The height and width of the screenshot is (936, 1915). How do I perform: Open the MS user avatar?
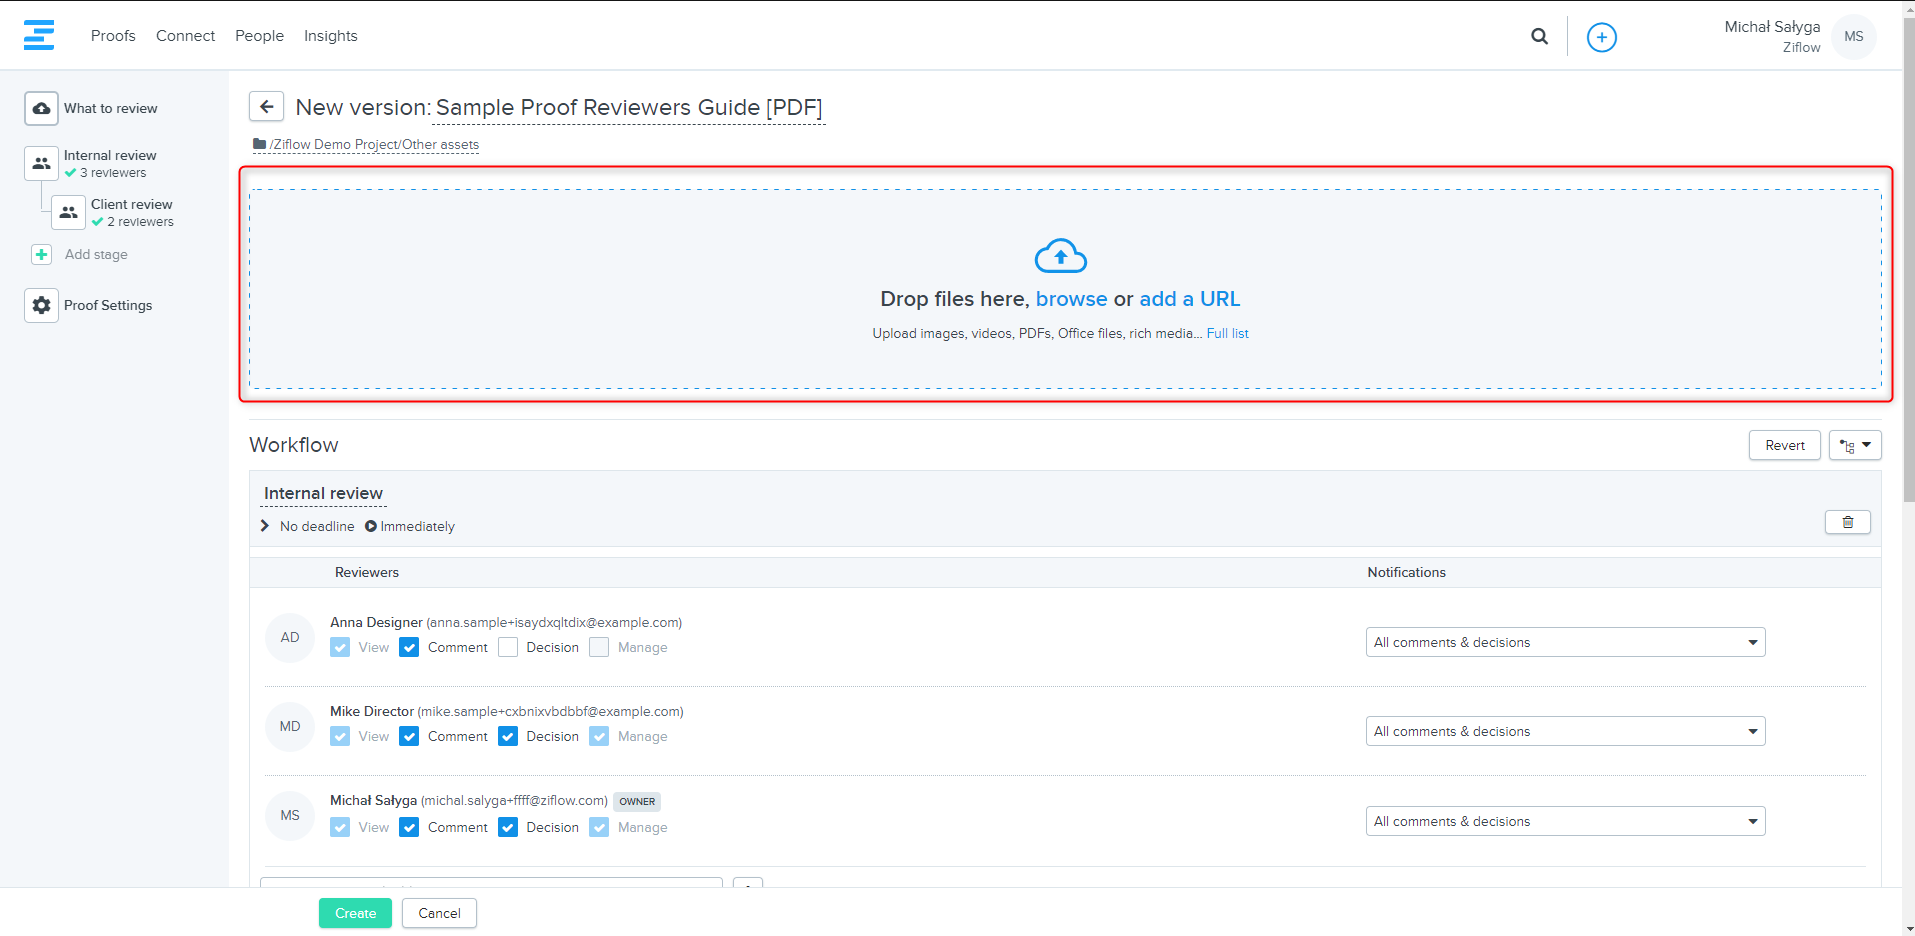[x=1853, y=37]
